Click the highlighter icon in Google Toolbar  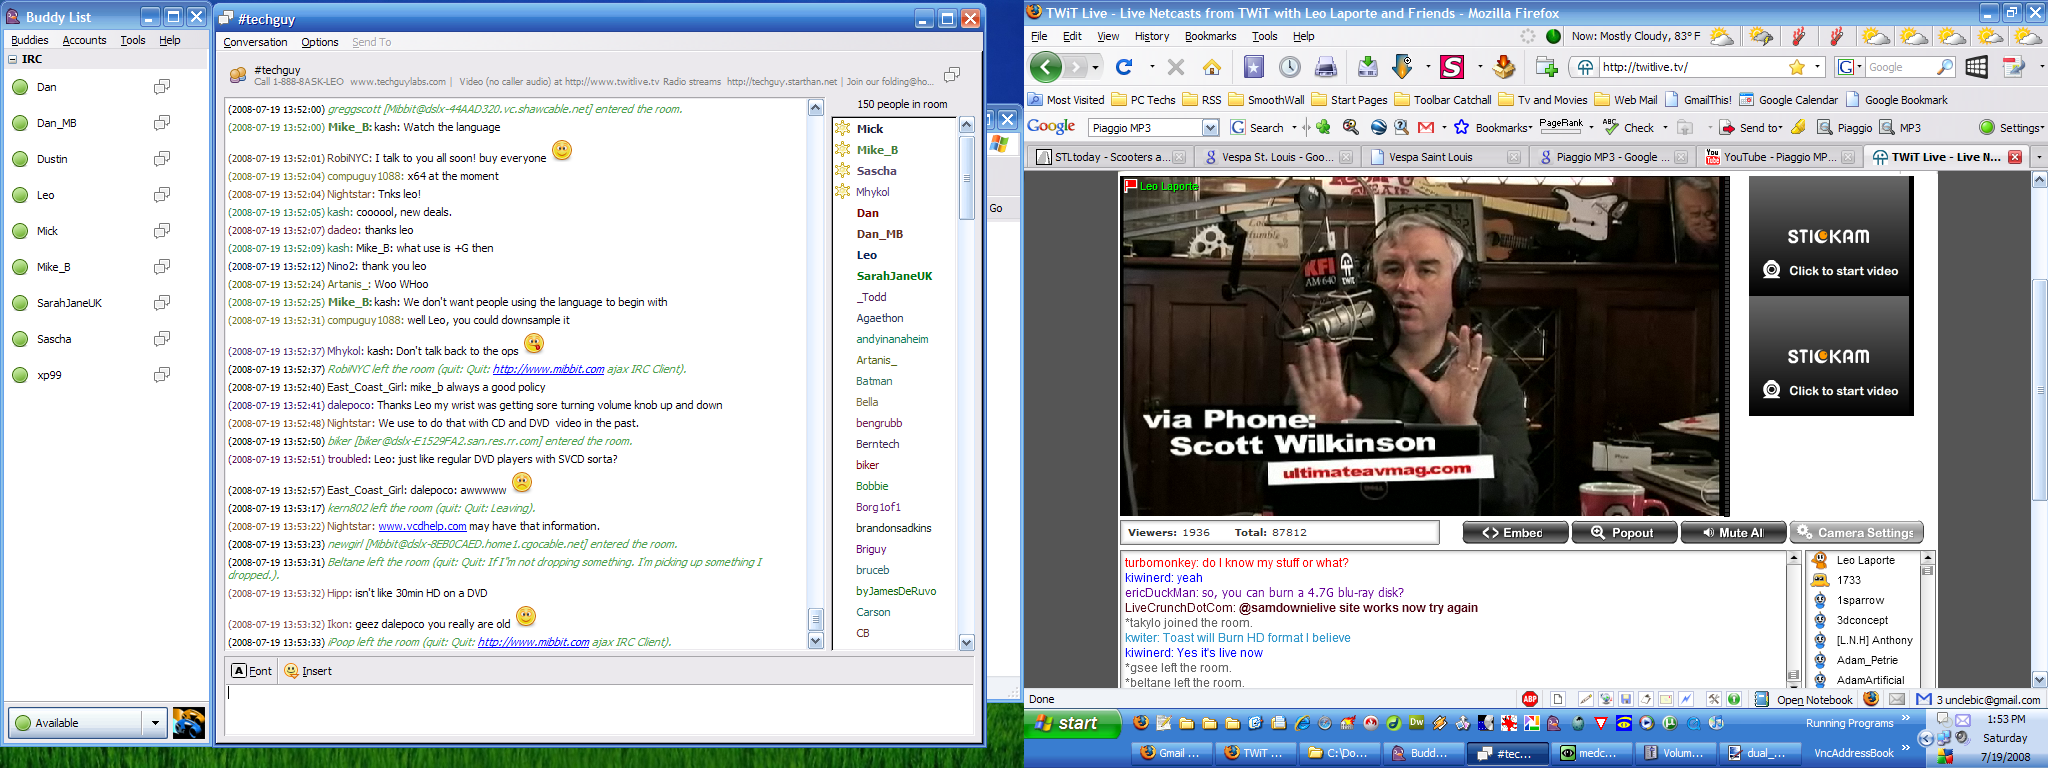(x=1798, y=127)
